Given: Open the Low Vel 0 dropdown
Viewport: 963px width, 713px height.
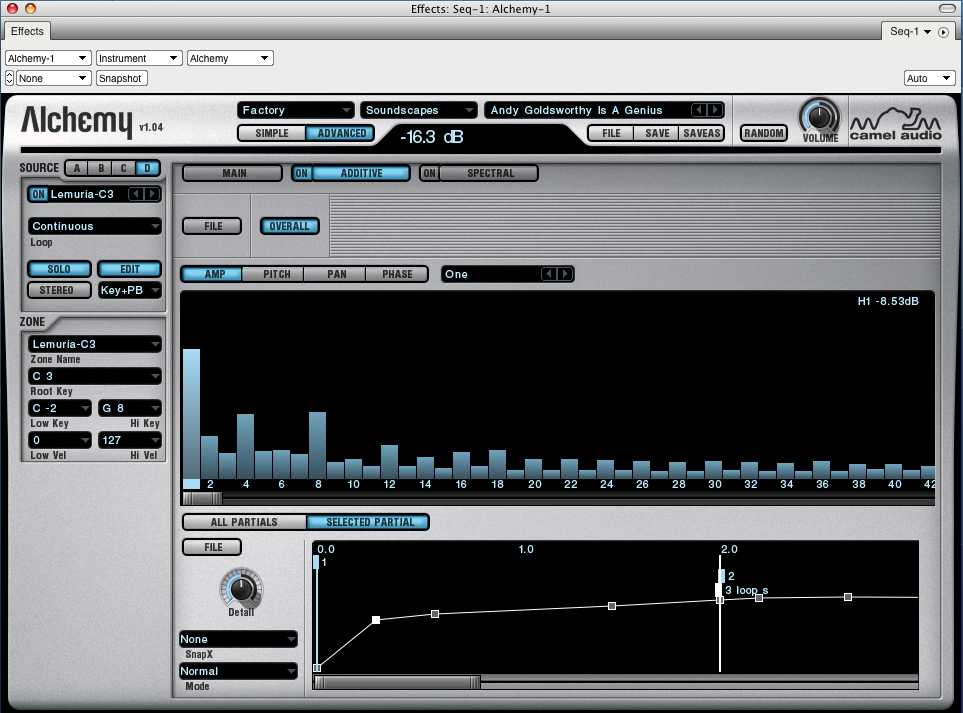Looking at the screenshot, I should click(60, 440).
